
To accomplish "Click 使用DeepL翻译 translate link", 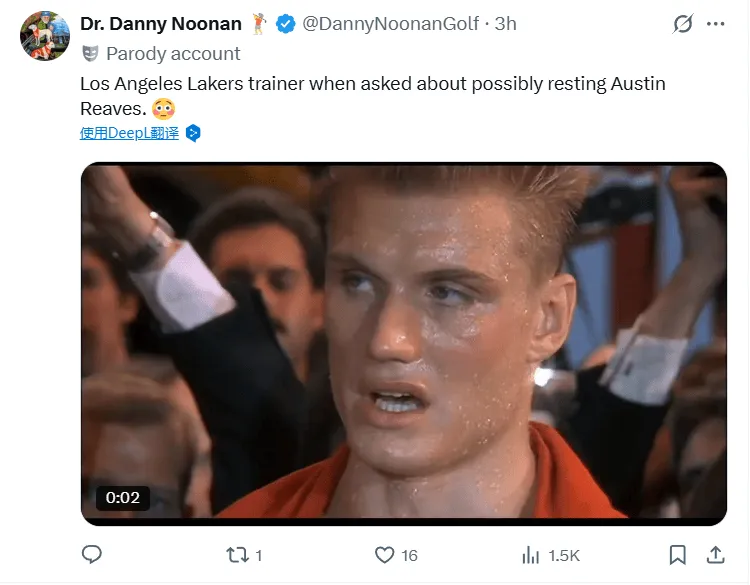I will [x=130, y=133].
